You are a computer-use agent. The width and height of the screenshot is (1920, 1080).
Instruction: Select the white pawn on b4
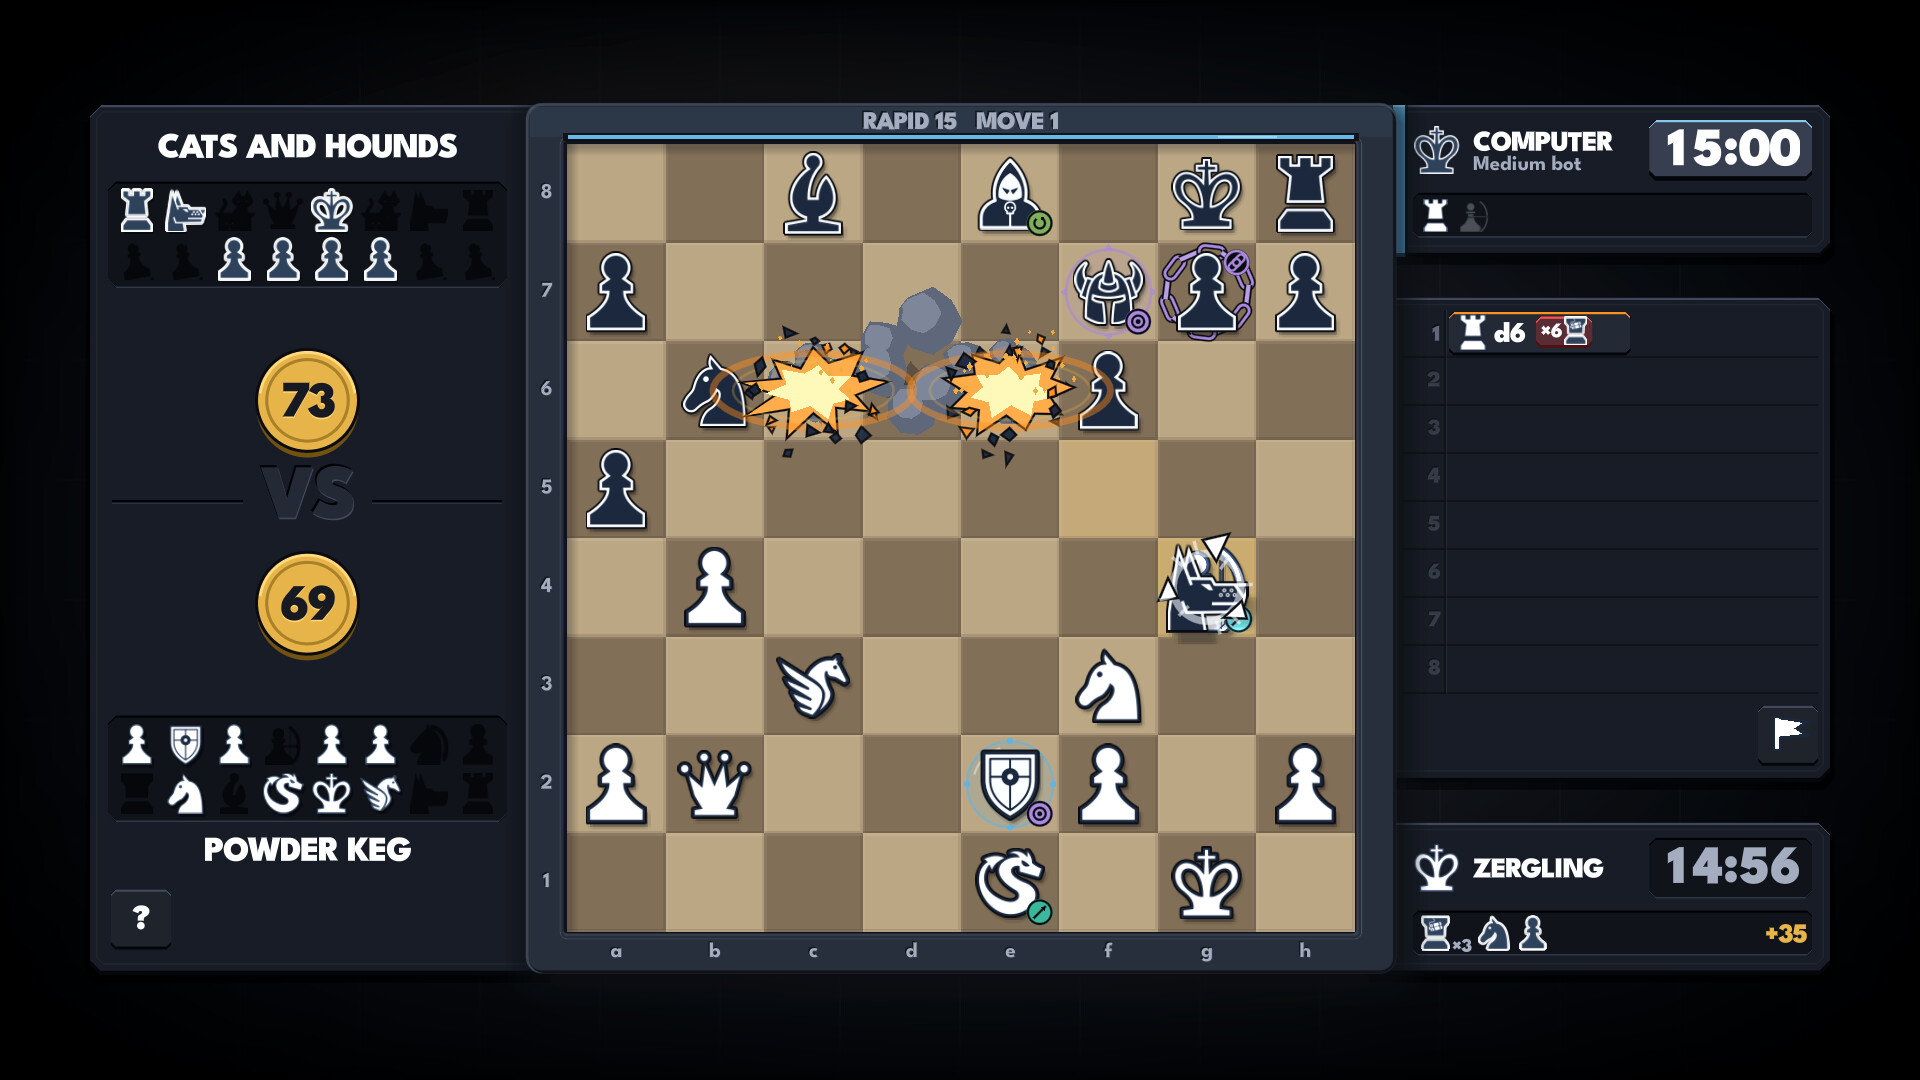pos(714,587)
